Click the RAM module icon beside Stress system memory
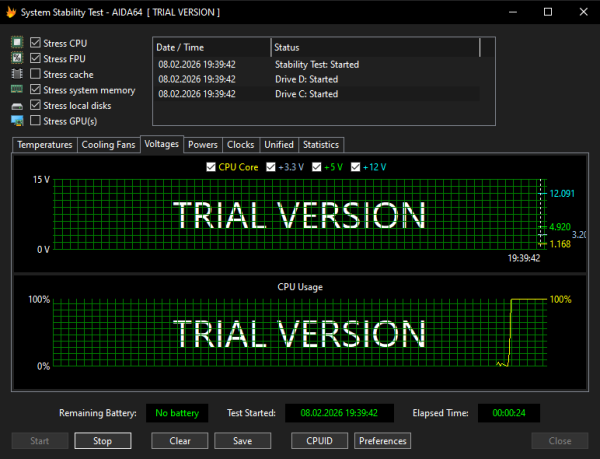The width and height of the screenshot is (600, 459). pos(17,90)
